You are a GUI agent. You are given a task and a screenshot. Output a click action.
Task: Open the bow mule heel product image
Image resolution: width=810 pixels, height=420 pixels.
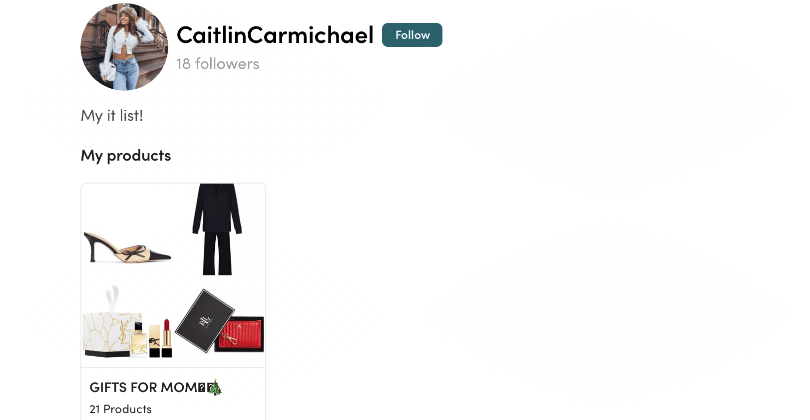[127, 230]
